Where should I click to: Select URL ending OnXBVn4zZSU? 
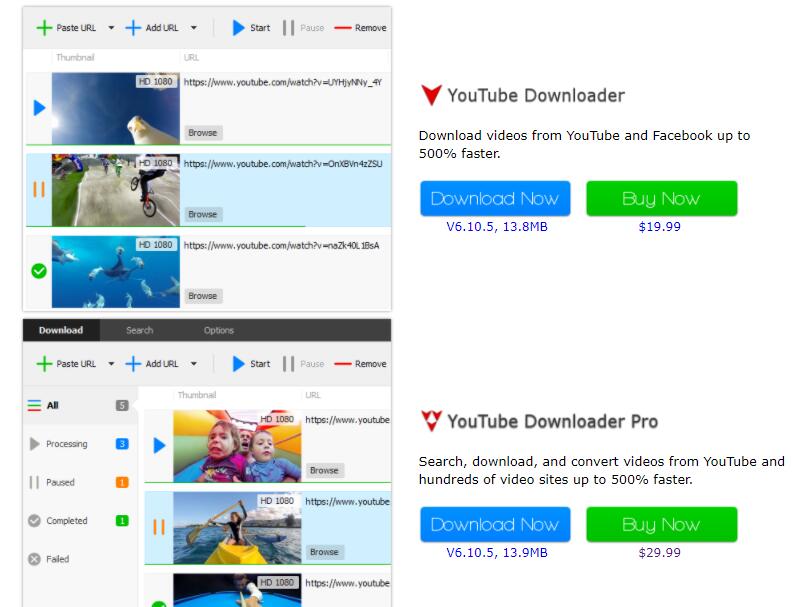point(283,164)
